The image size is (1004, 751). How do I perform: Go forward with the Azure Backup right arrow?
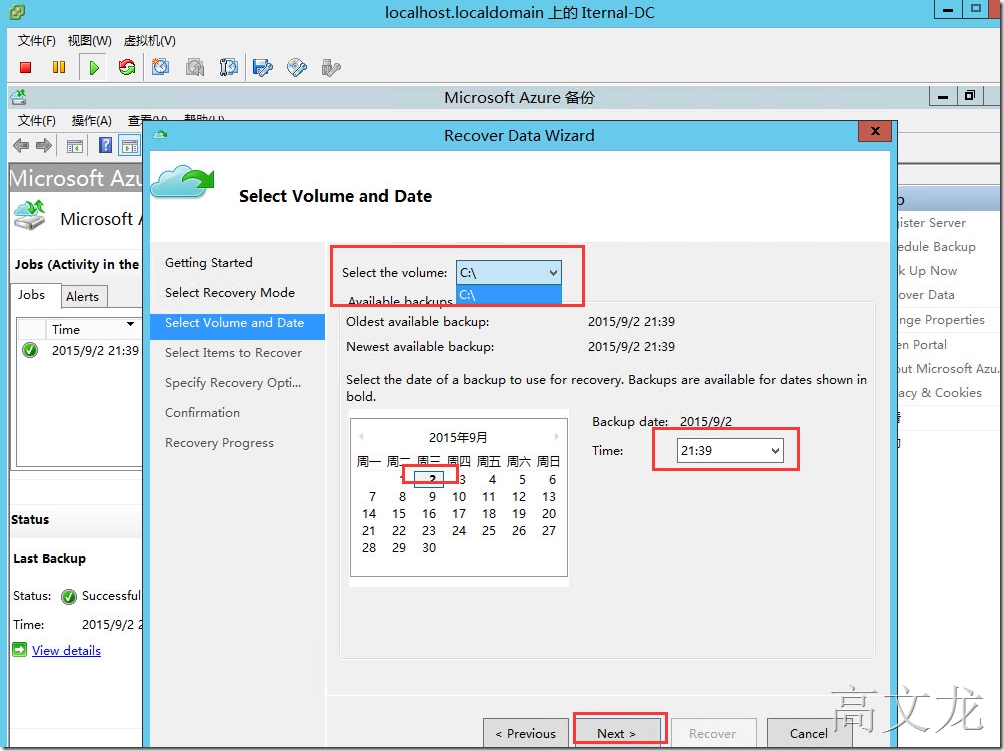44,146
